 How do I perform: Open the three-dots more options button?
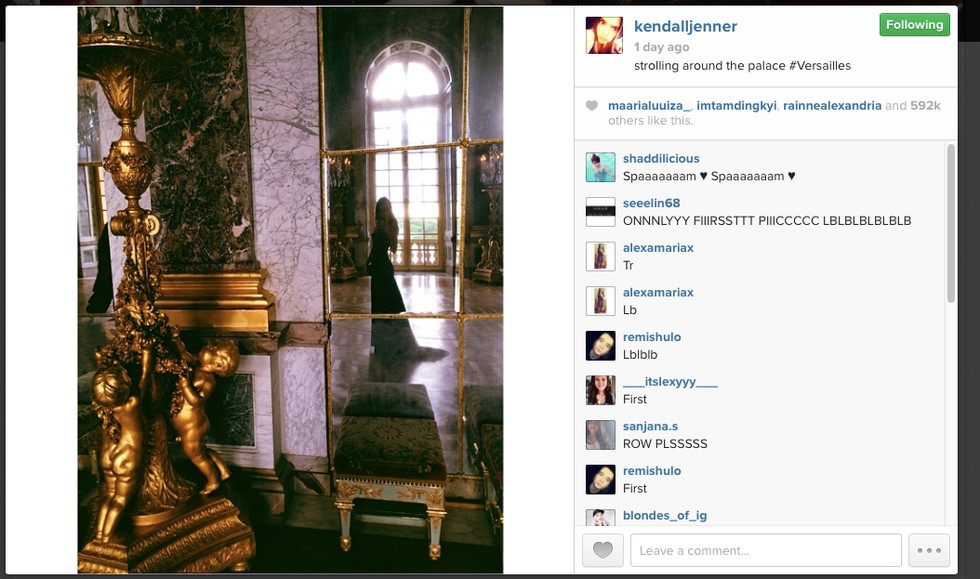pyautogui.click(x=929, y=550)
